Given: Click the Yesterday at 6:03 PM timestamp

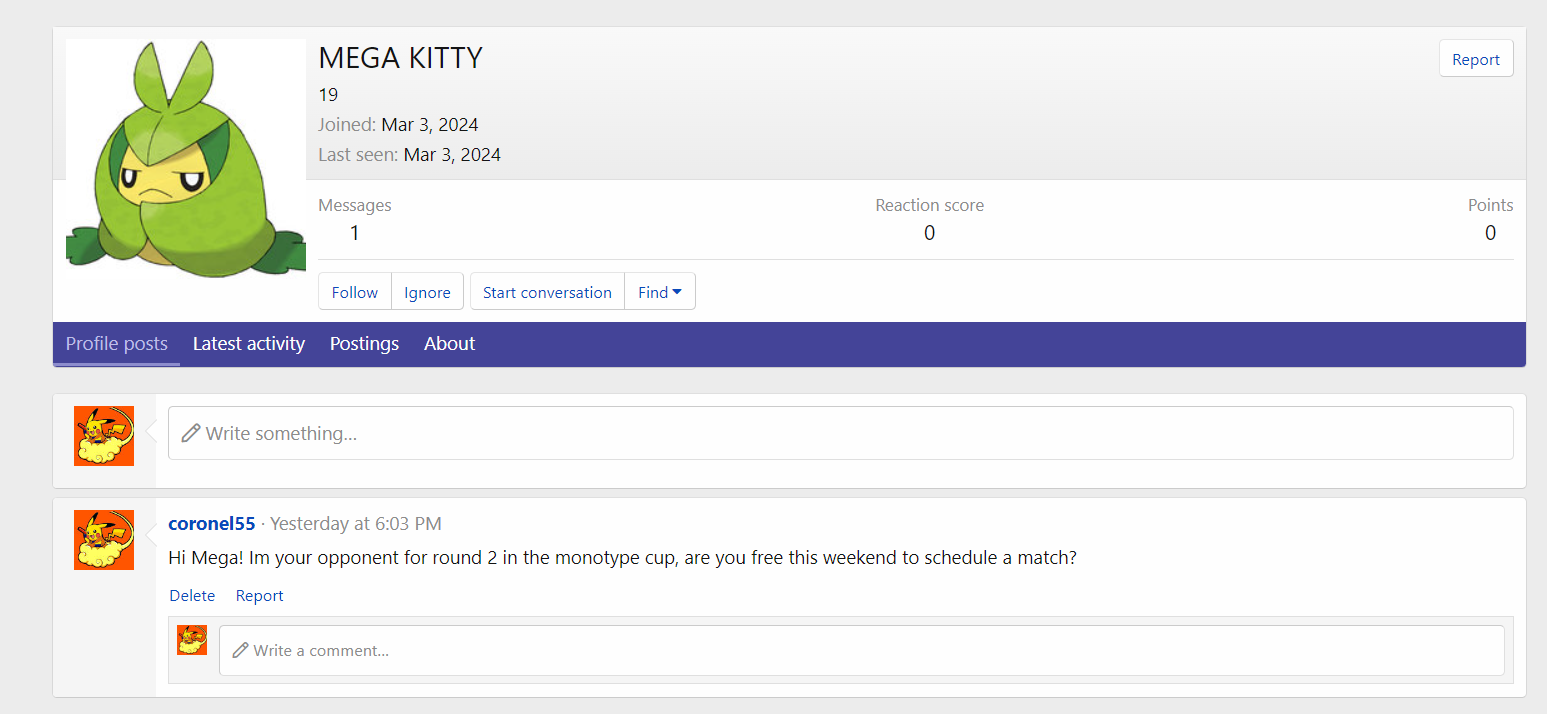Looking at the screenshot, I should coord(355,524).
